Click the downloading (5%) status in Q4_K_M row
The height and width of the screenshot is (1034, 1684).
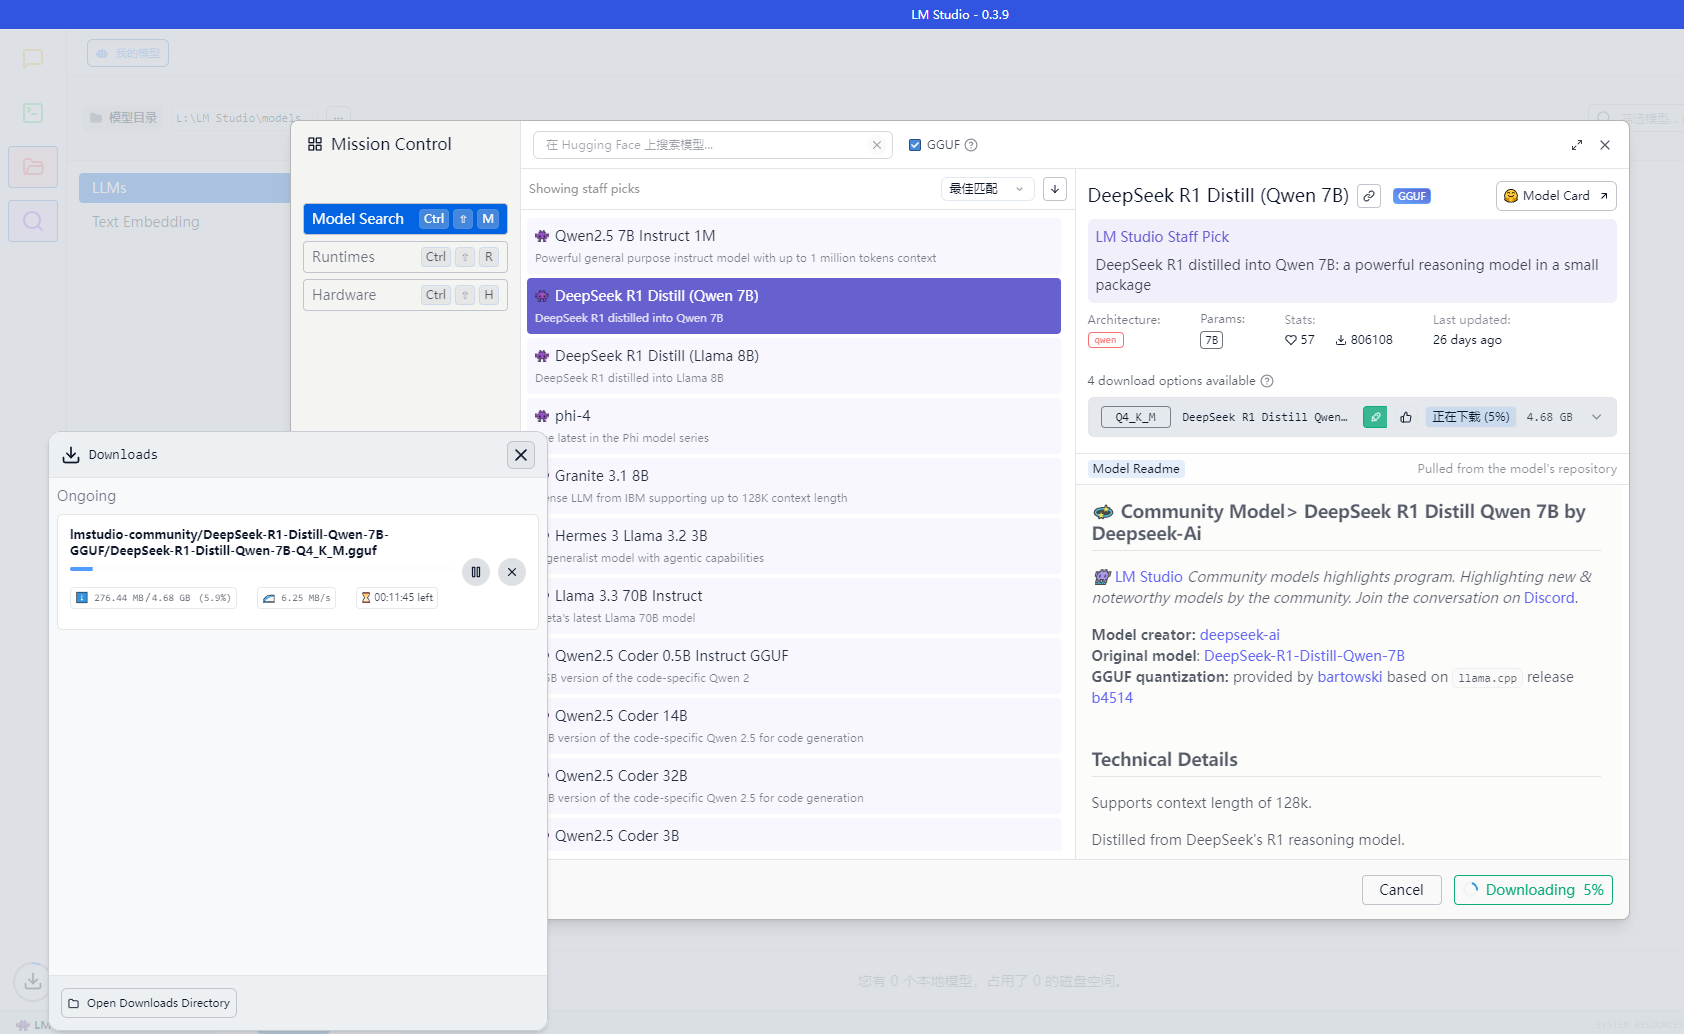pos(1471,417)
